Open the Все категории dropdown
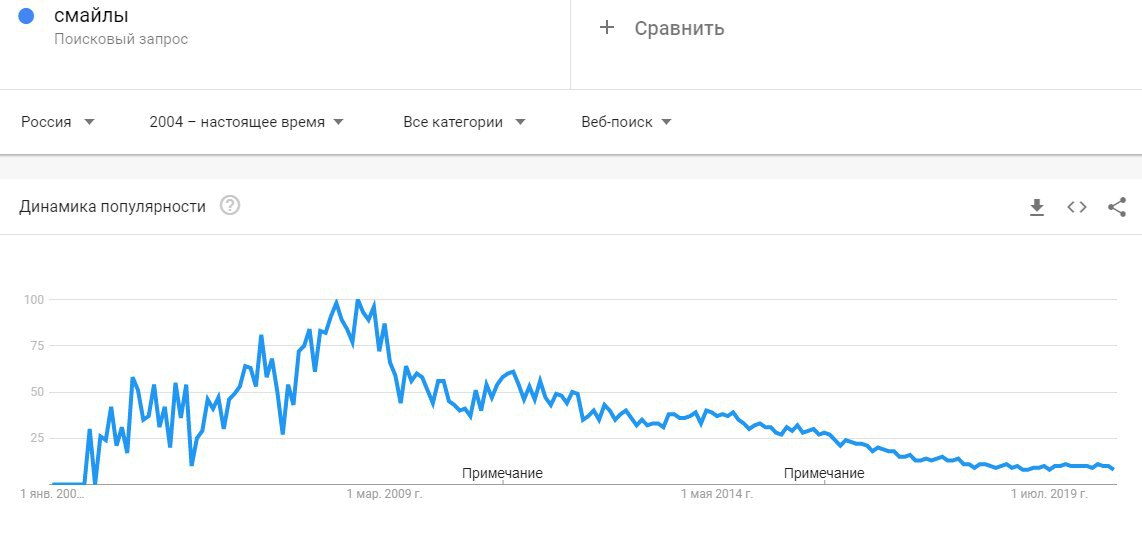 tap(464, 122)
